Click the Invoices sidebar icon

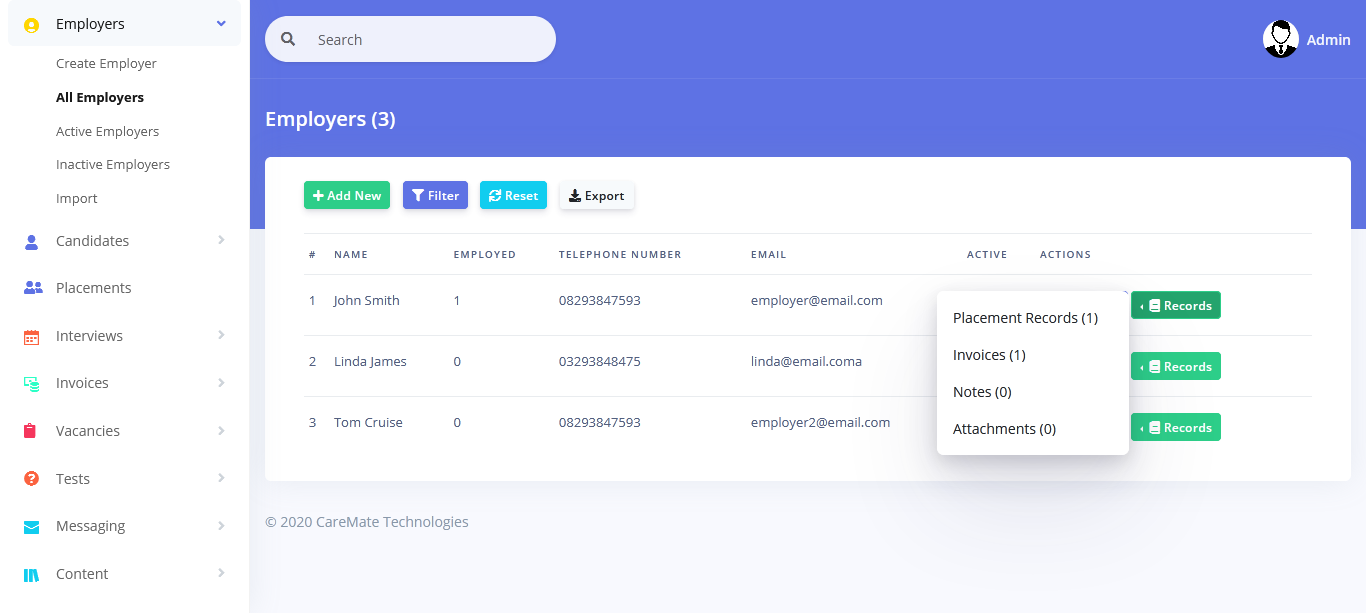(31, 384)
